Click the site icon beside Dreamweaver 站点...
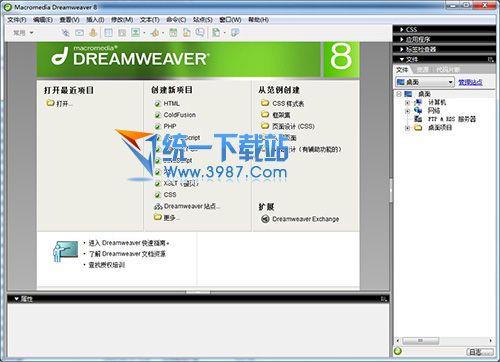The height and width of the screenshot is (362, 500). click(158, 206)
